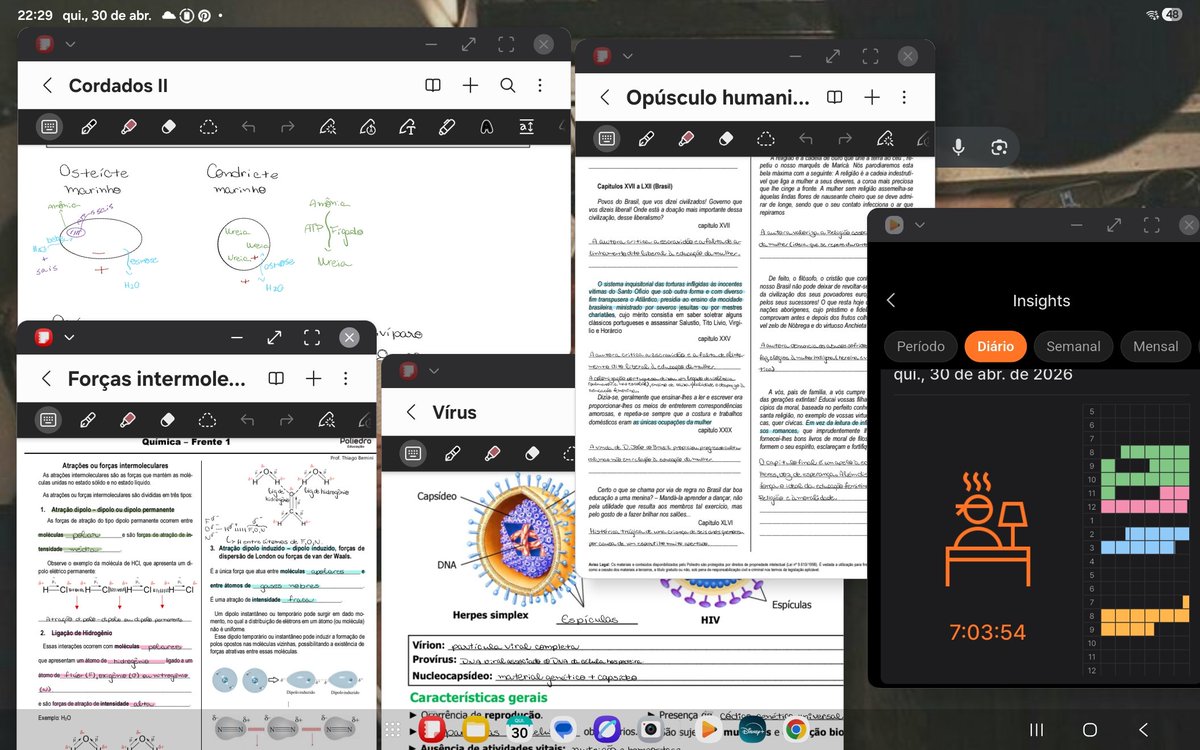Expand Vírus window options chevron

[434, 370]
